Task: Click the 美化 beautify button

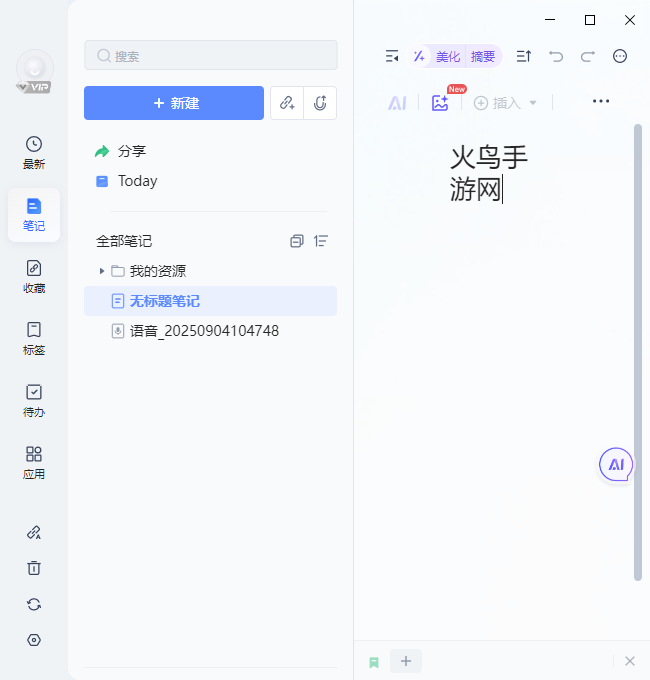Action: (x=448, y=56)
